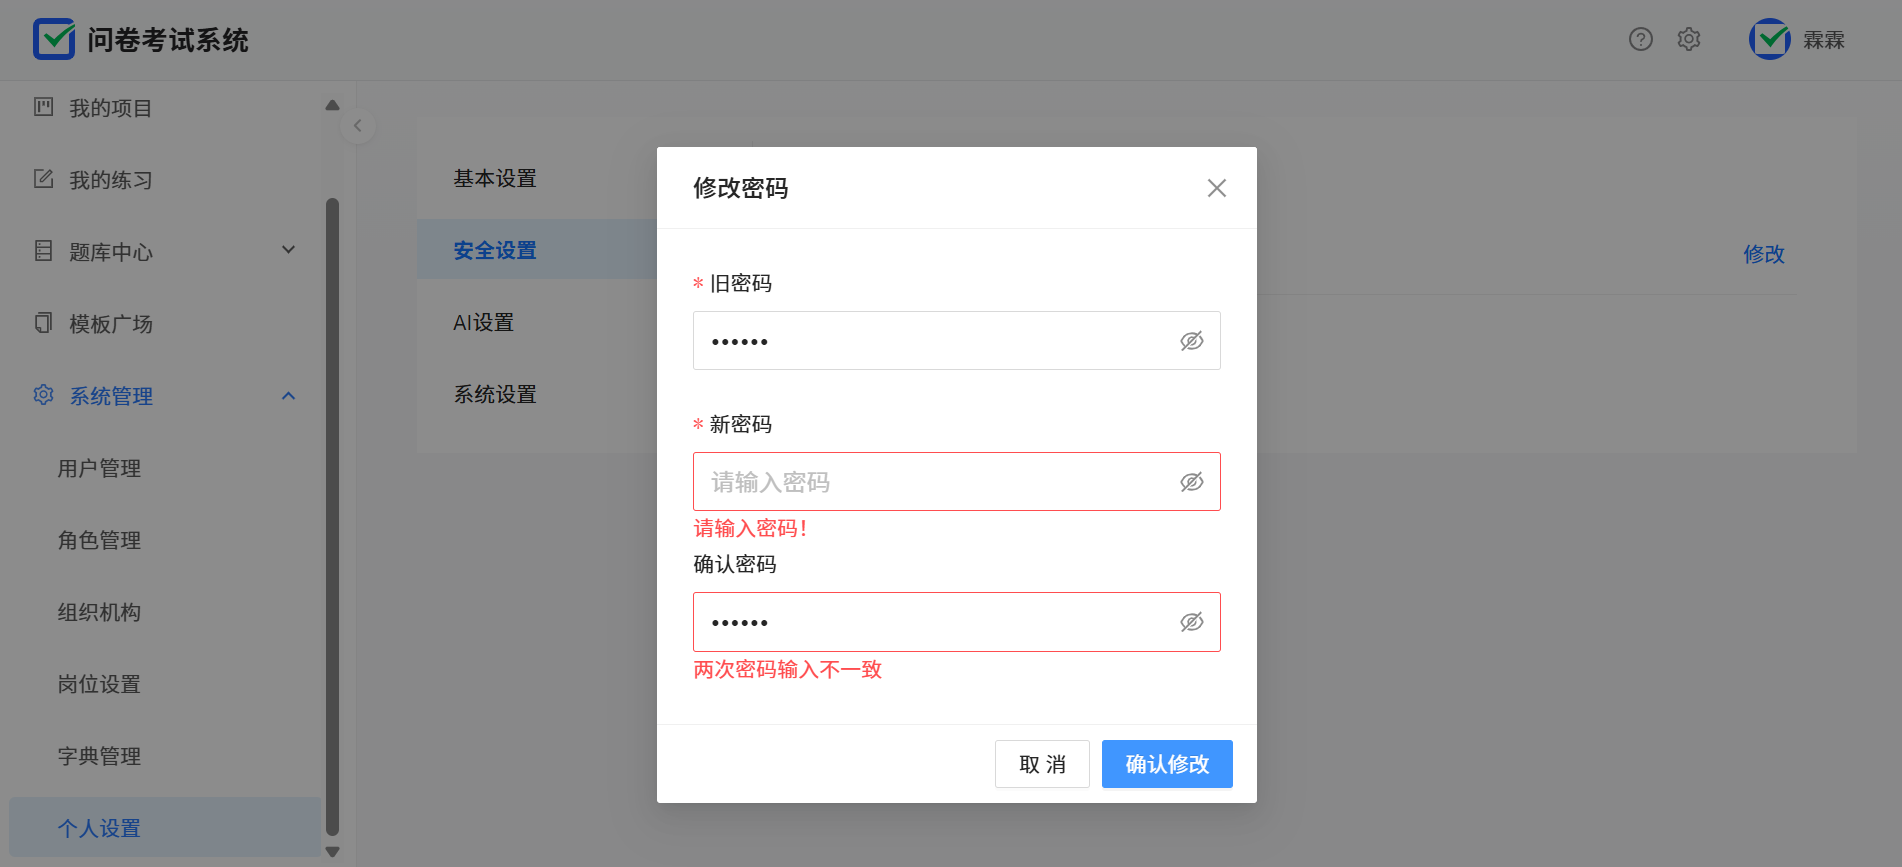Open the top-bar settings gear icon

(x=1689, y=39)
